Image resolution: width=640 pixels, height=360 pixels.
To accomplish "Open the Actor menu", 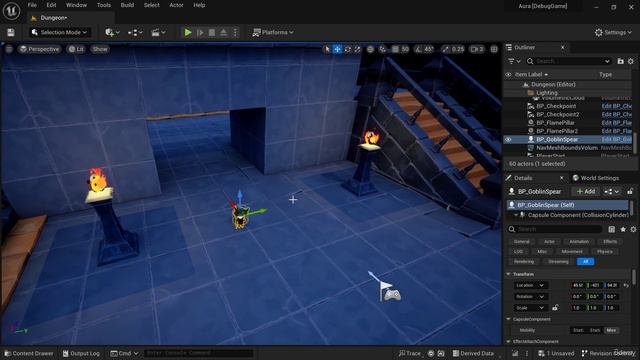I will tap(176, 5).
